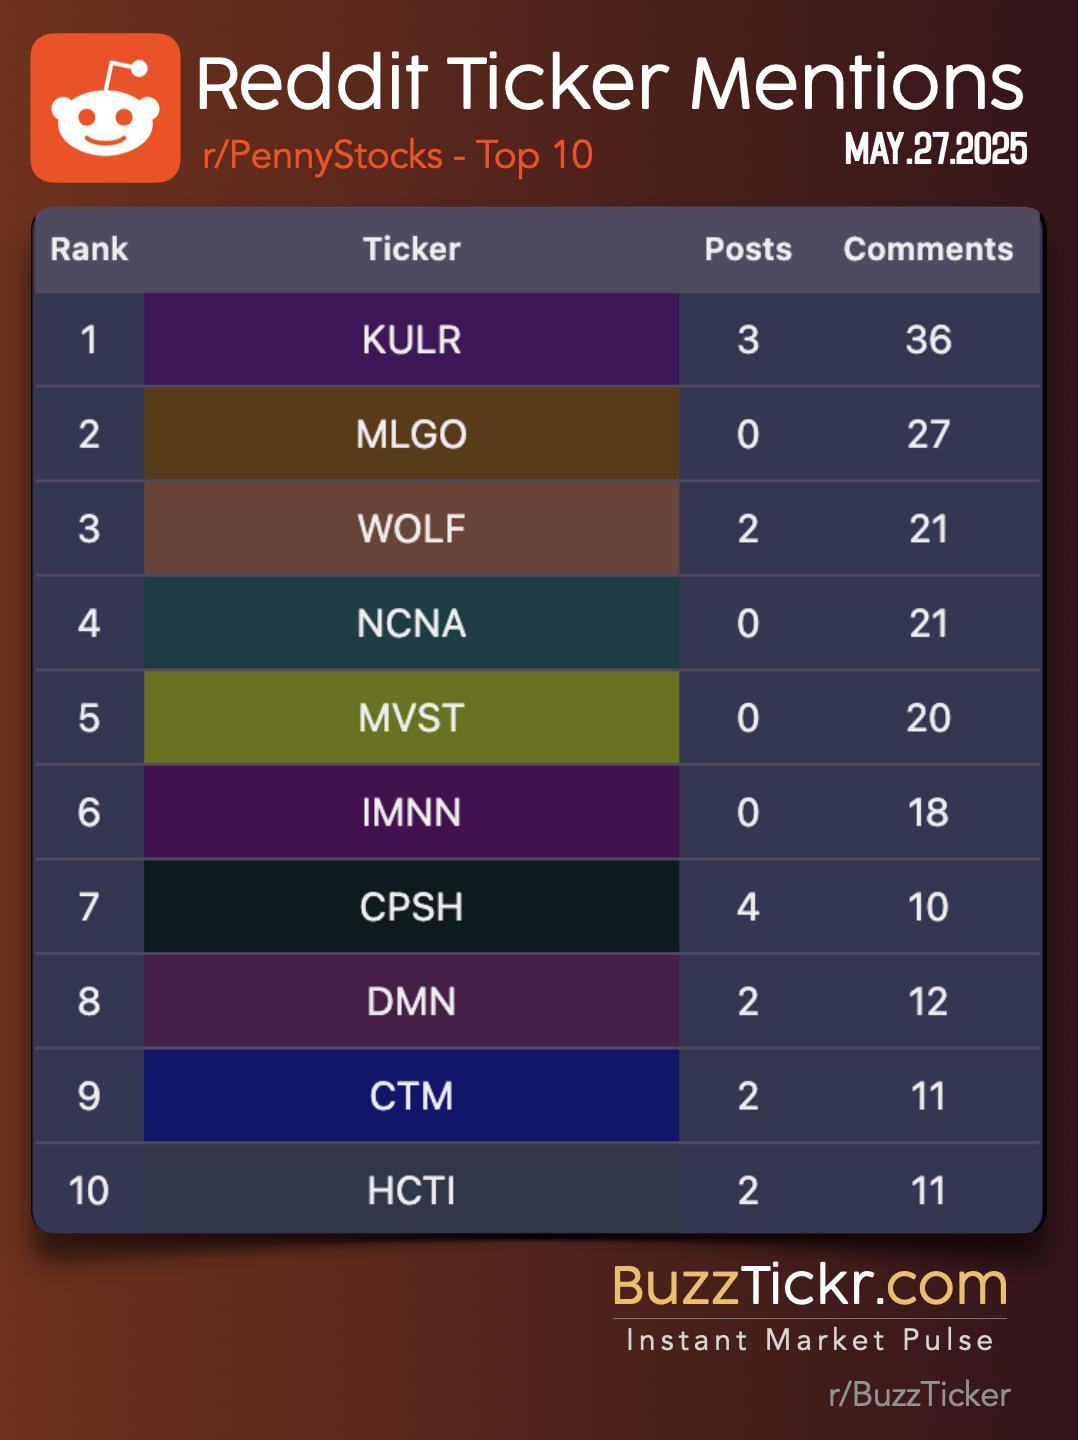
Task: Sort by the Ticker column header
Action: click(x=411, y=249)
